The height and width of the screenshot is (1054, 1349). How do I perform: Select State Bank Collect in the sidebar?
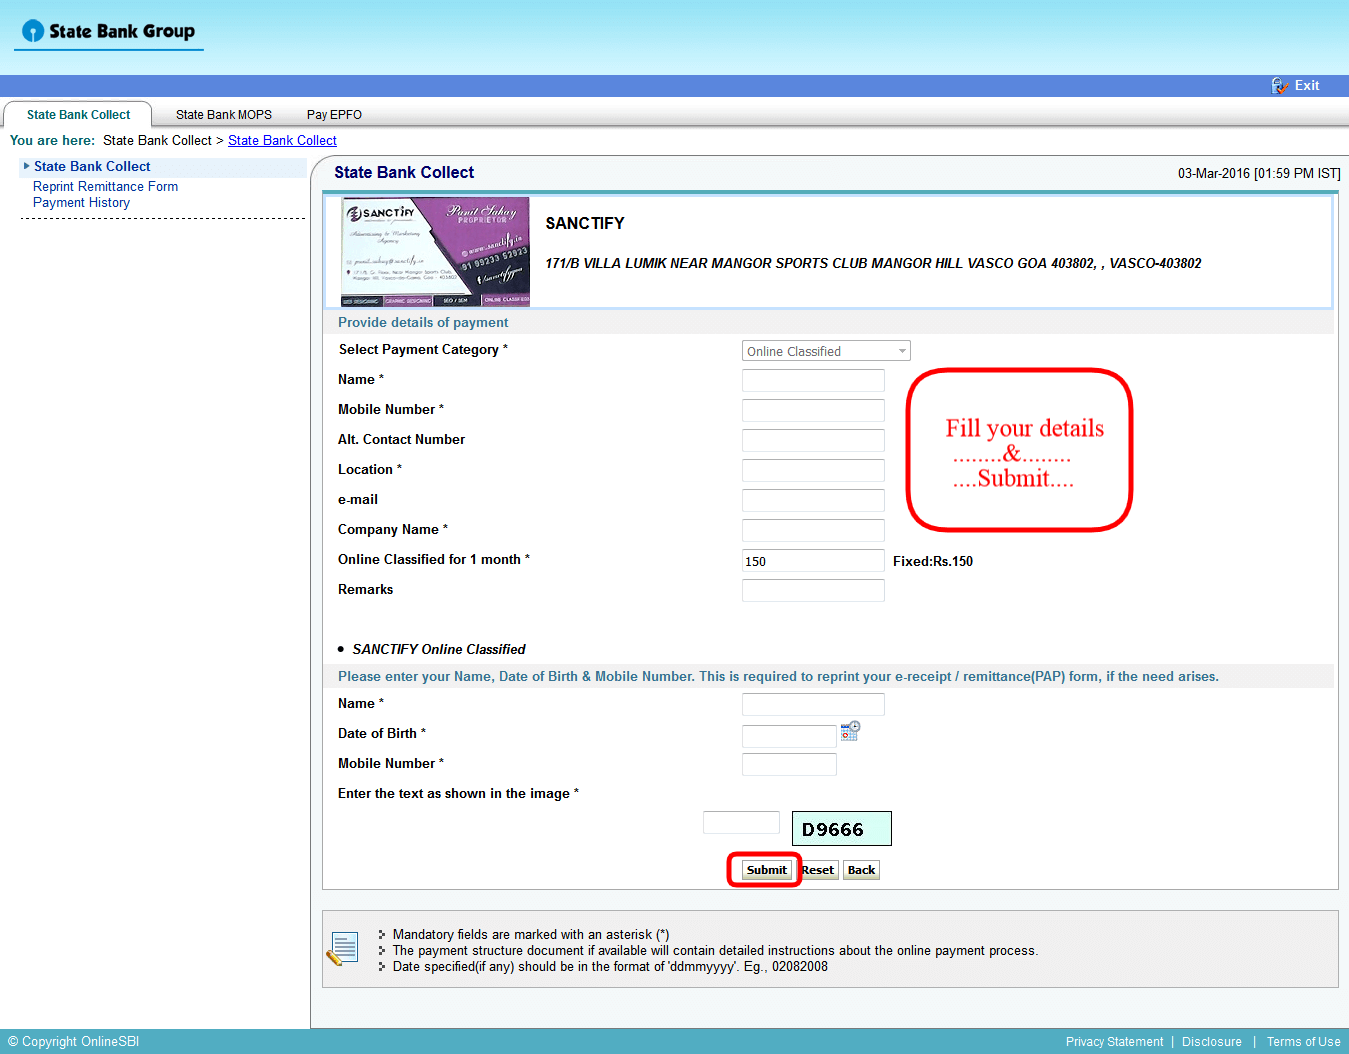coord(92,167)
